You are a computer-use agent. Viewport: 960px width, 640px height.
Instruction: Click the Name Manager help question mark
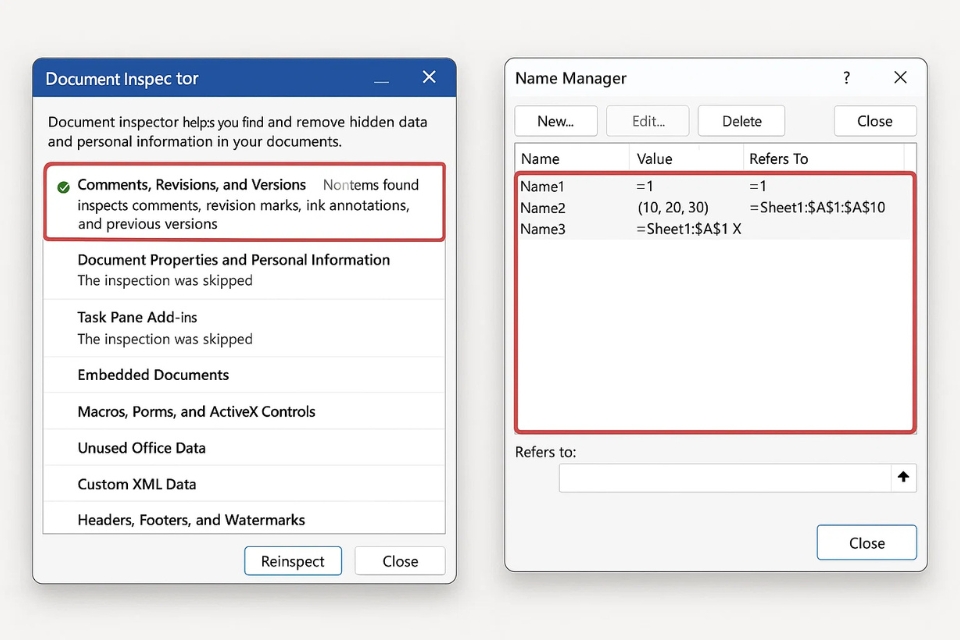point(846,78)
